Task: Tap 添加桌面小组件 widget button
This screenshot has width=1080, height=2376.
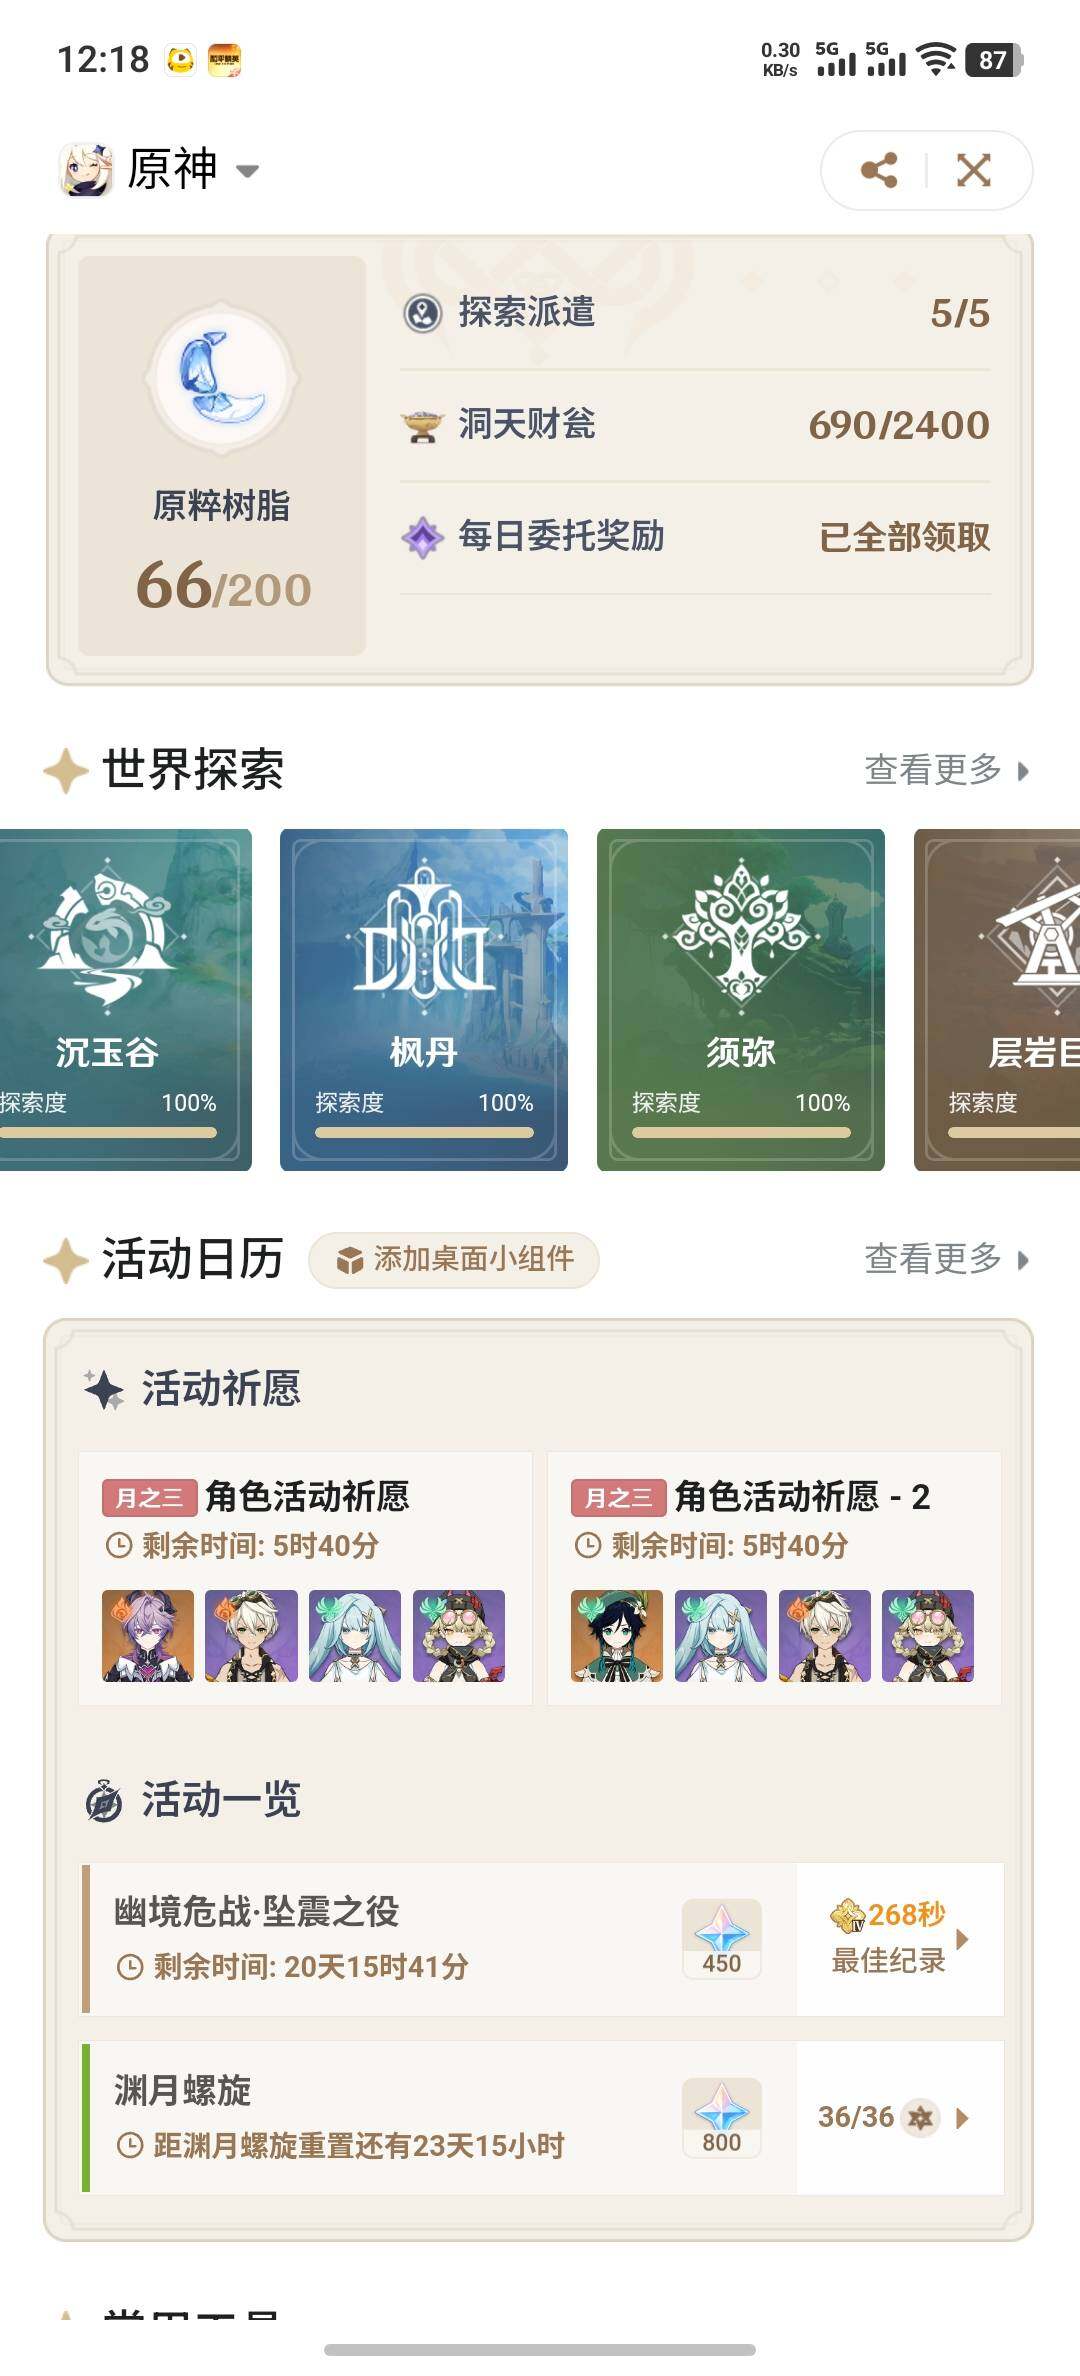Action: coord(454,1259)
